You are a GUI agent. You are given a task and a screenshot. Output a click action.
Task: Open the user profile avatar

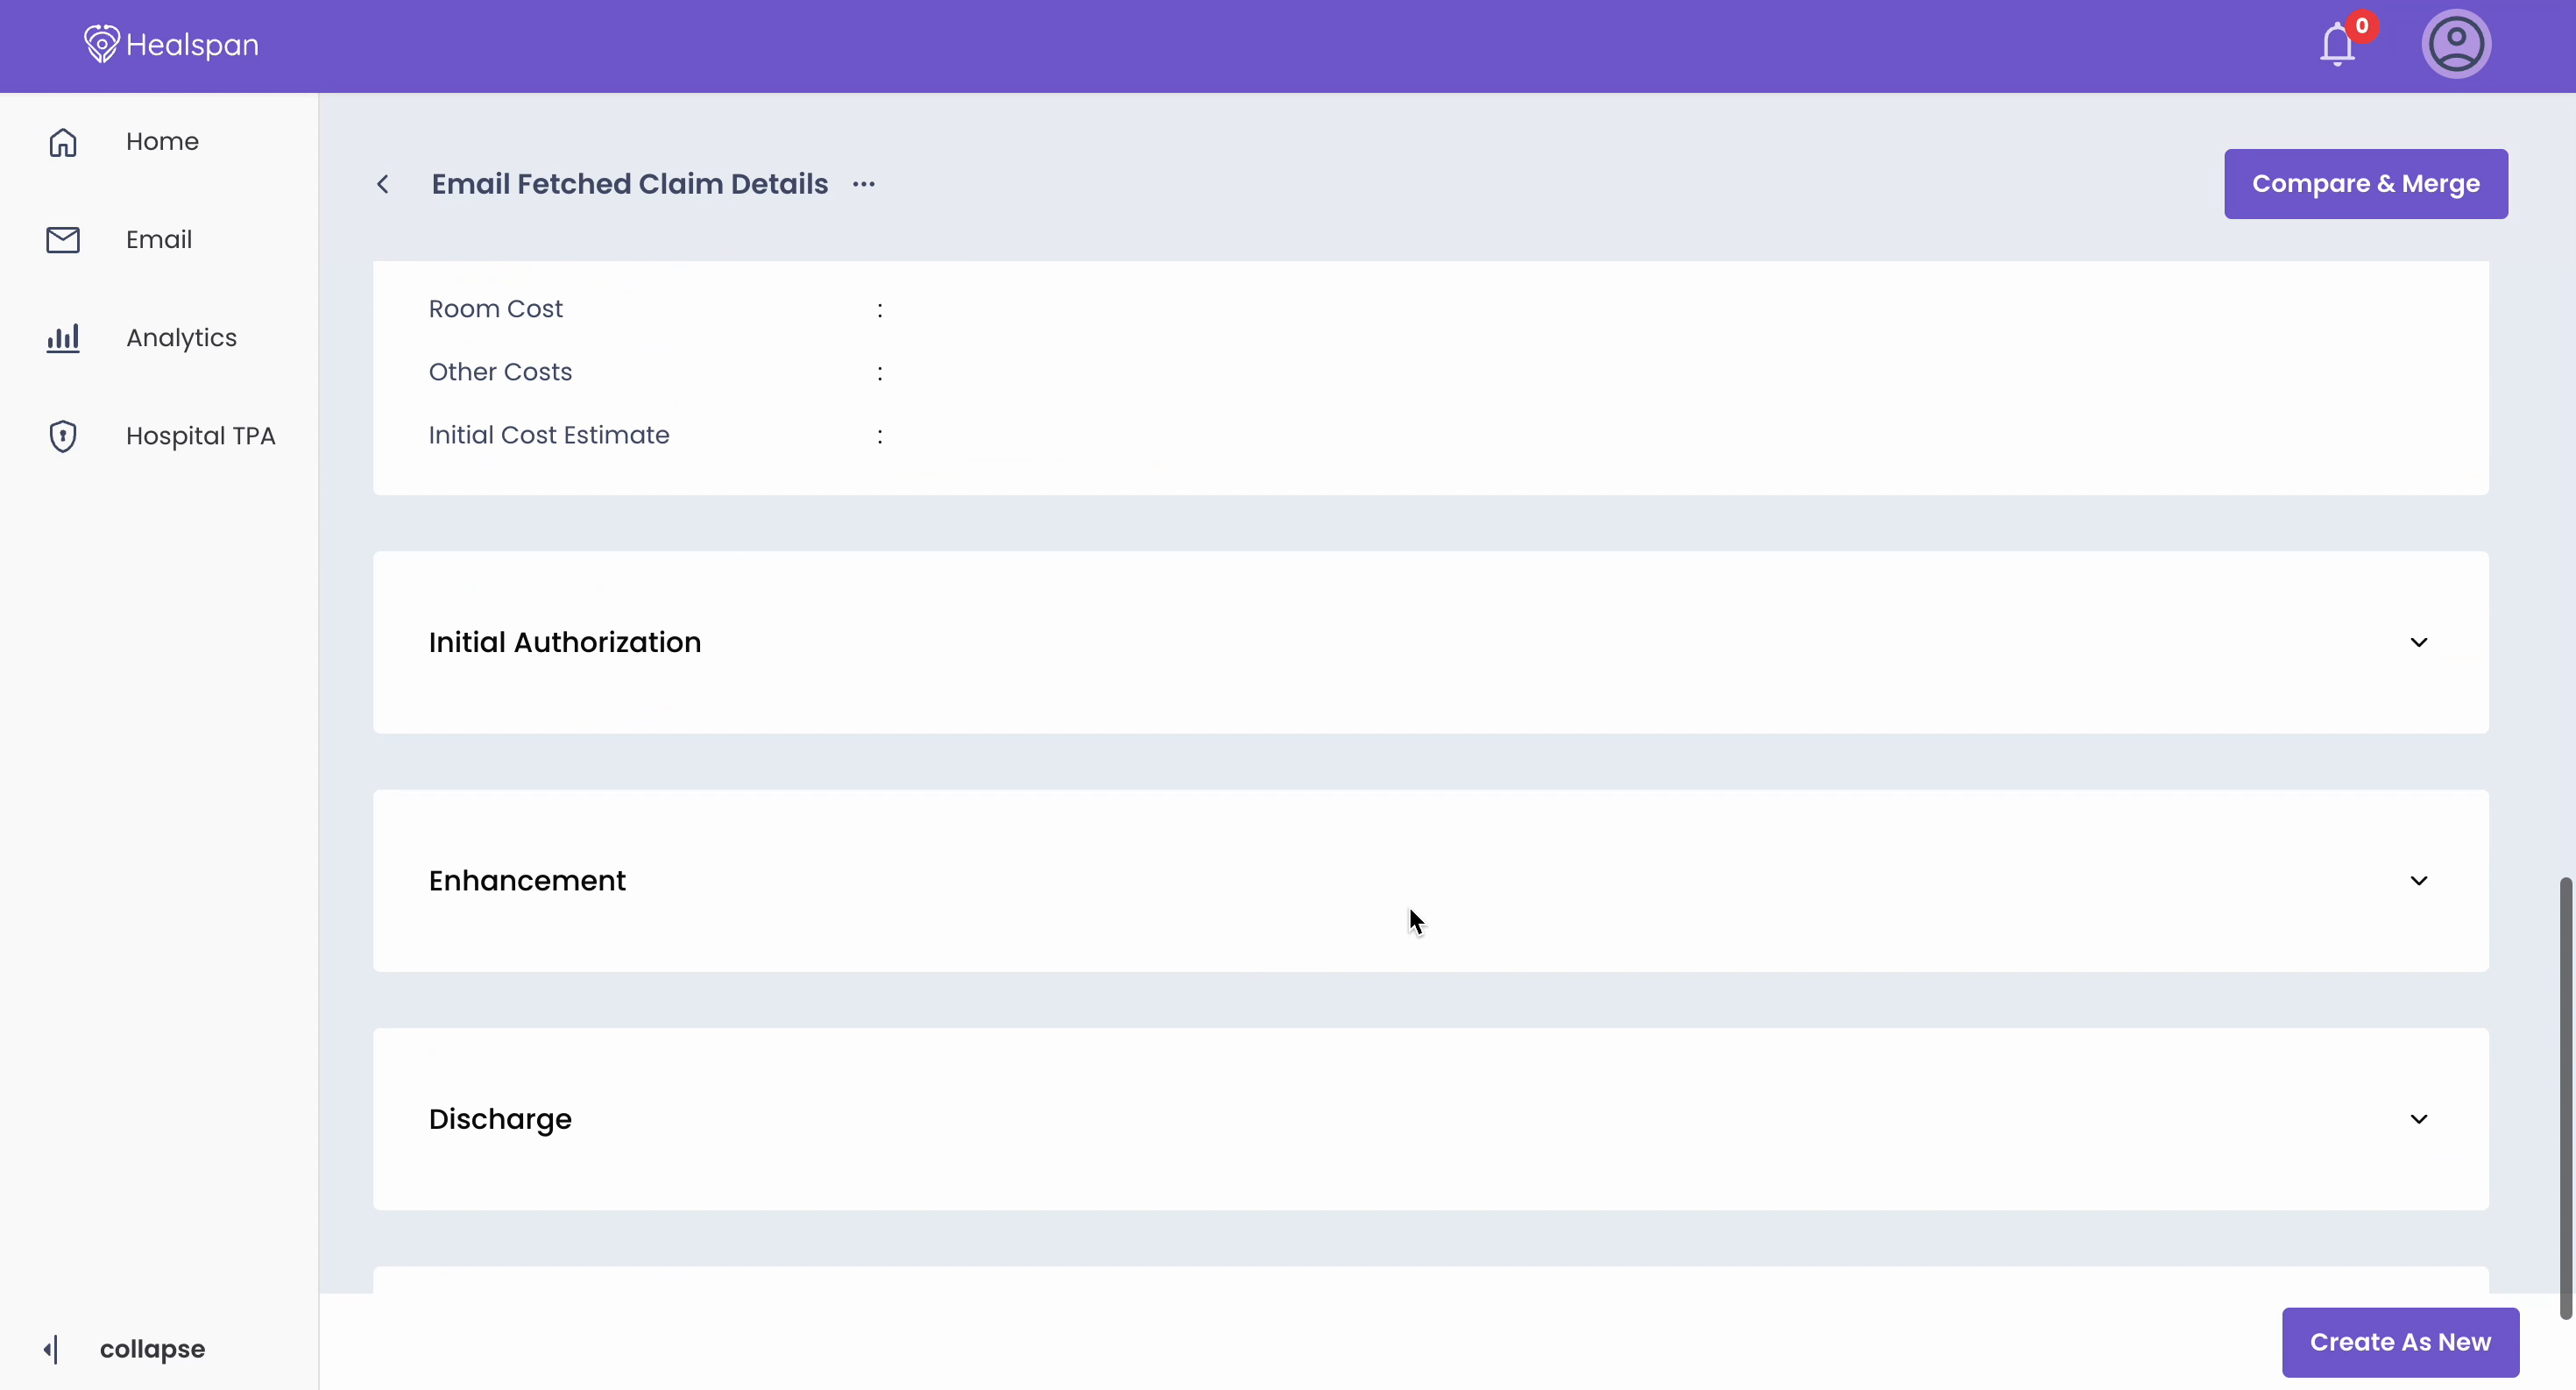(x=2457, y=44)
